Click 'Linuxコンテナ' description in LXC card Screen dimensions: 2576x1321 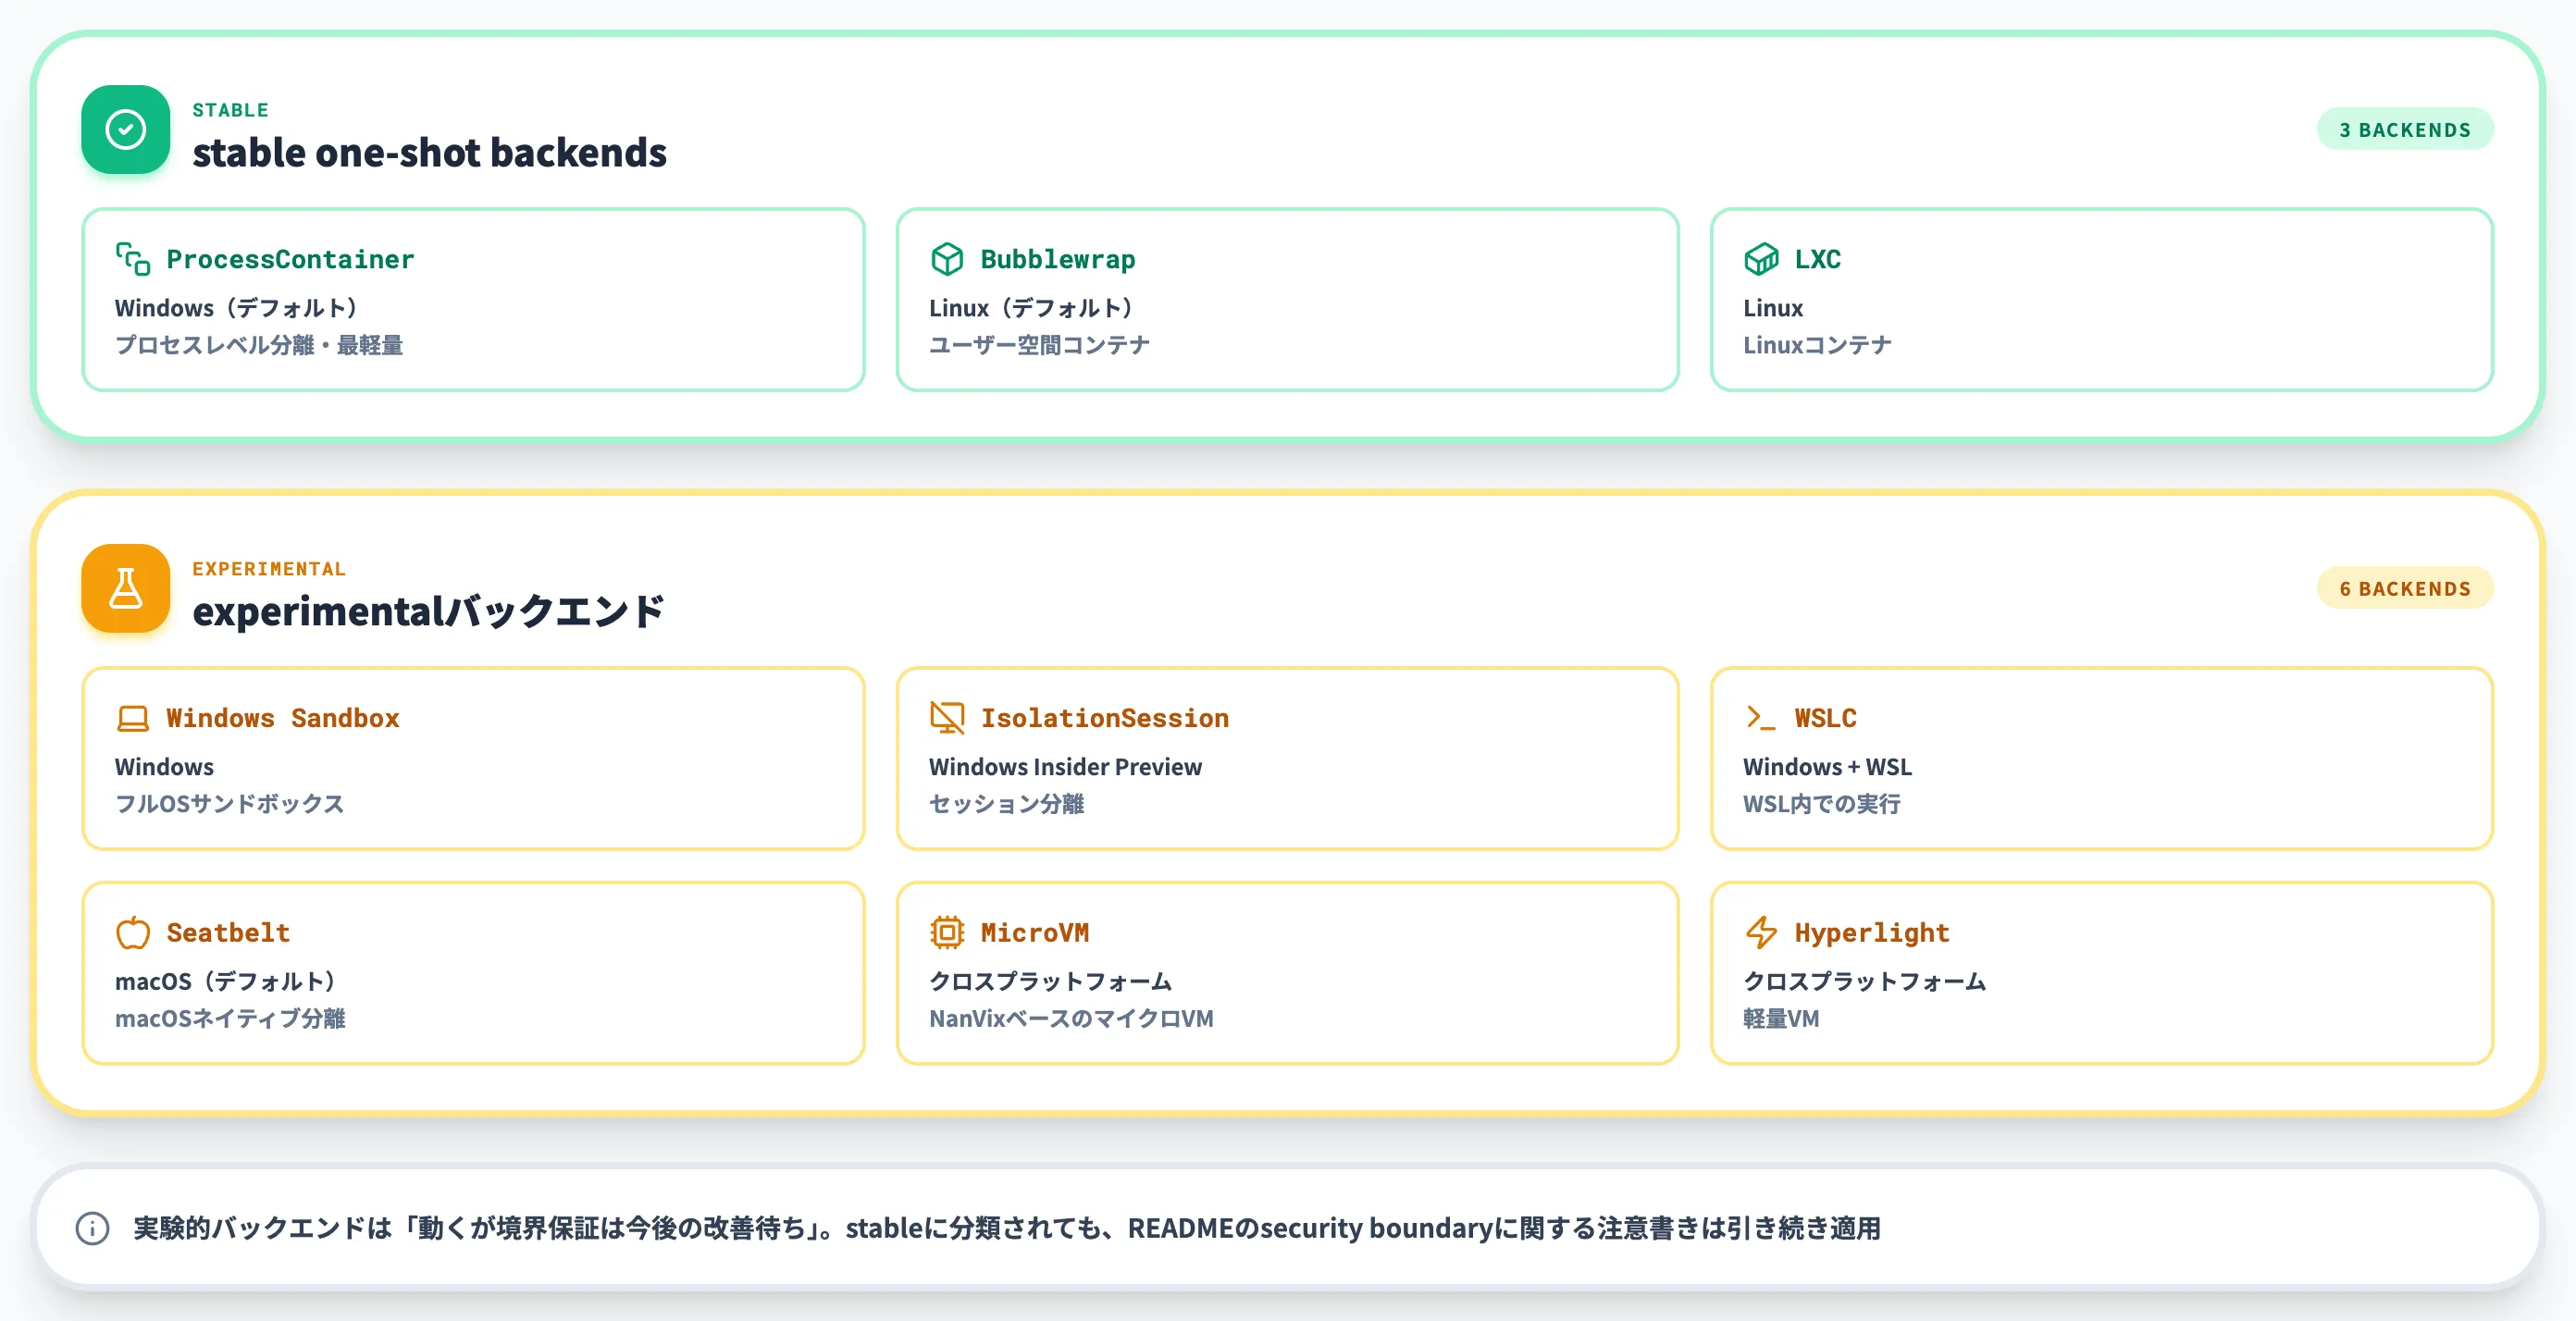tap(1817, 345)
